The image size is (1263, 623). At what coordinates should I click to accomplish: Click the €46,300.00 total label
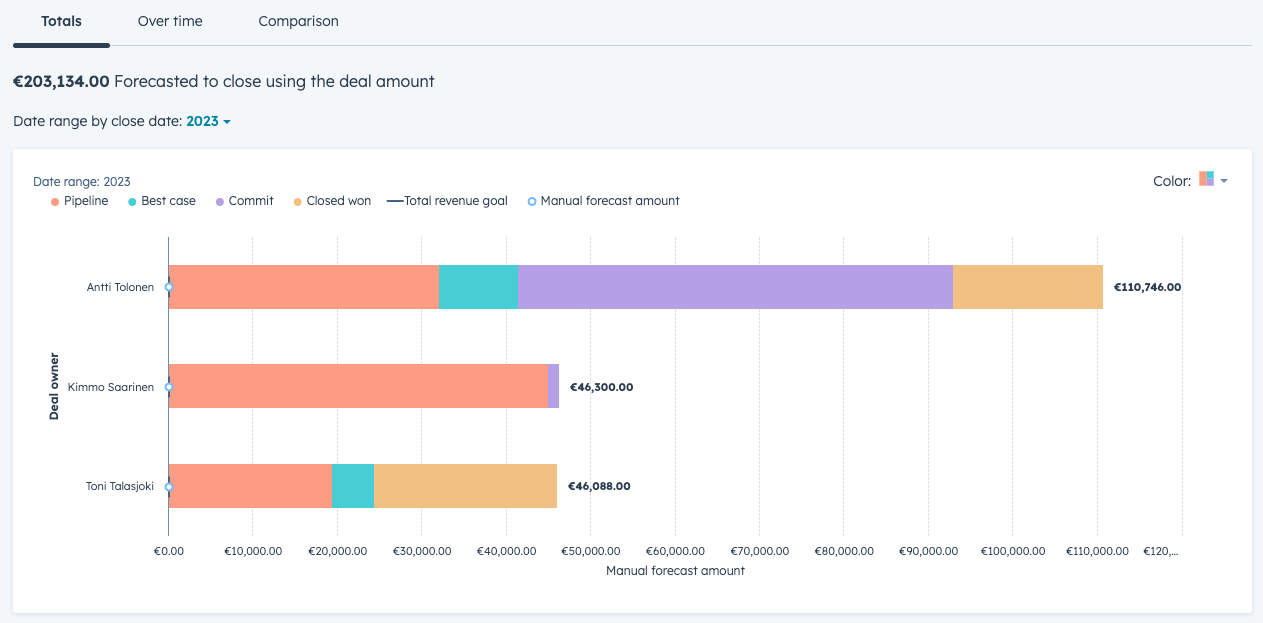(x=601, y=387)
